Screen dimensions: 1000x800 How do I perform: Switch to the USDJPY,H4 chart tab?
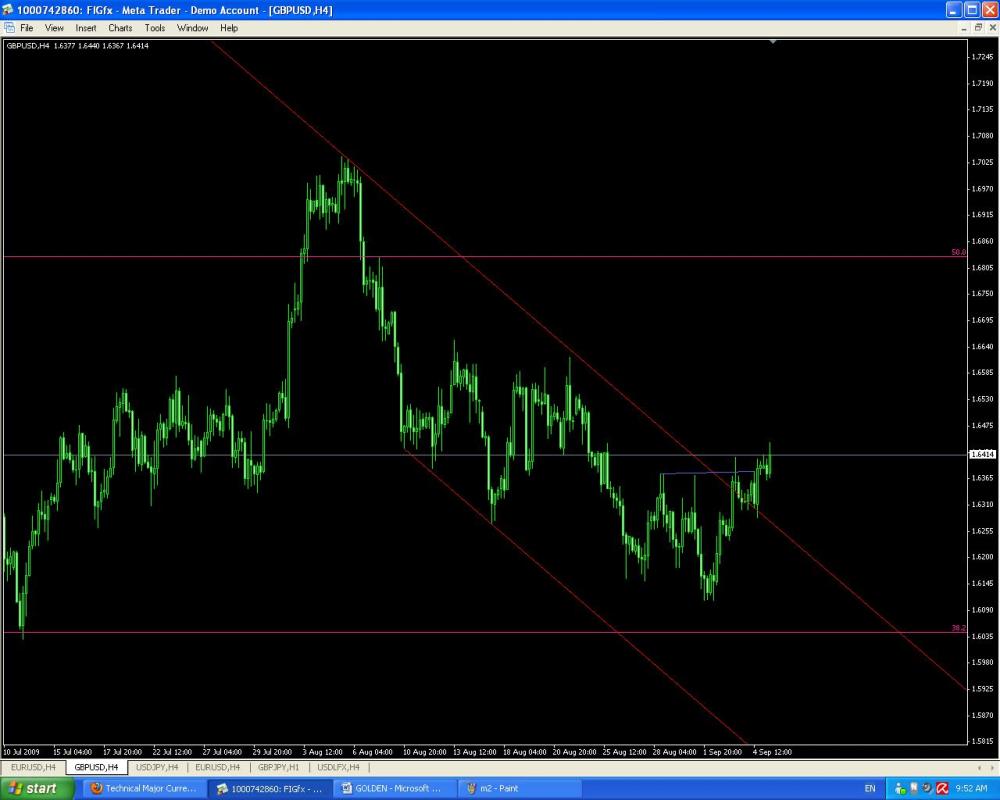pyautogui.click(x=157, y=767)
